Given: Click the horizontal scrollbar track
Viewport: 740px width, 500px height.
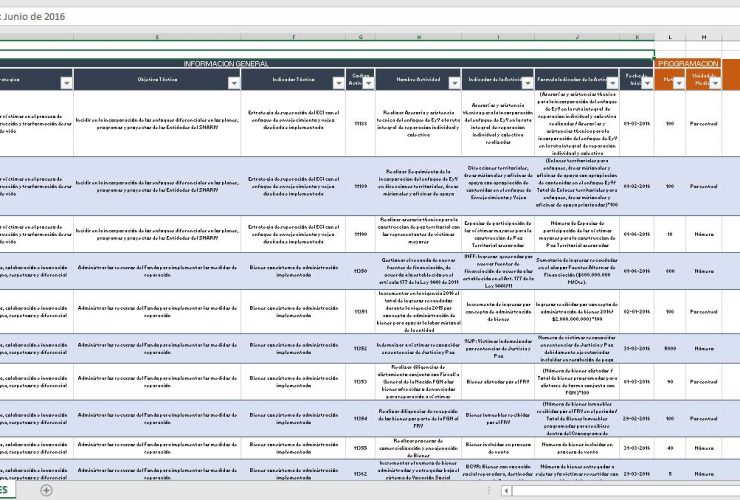Looking at the screenshot, I should click(x=625, y=491).
